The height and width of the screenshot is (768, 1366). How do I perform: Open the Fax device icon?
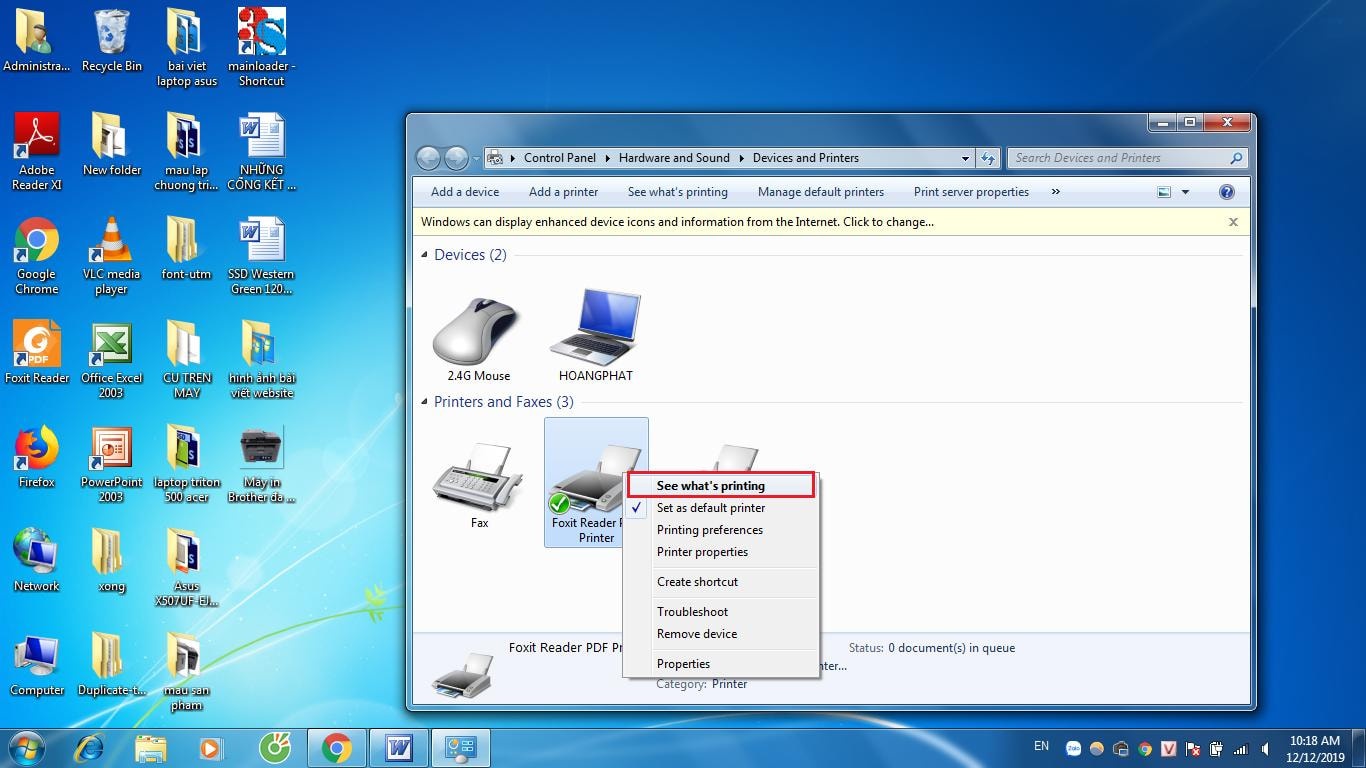click(x=478, y=480)
